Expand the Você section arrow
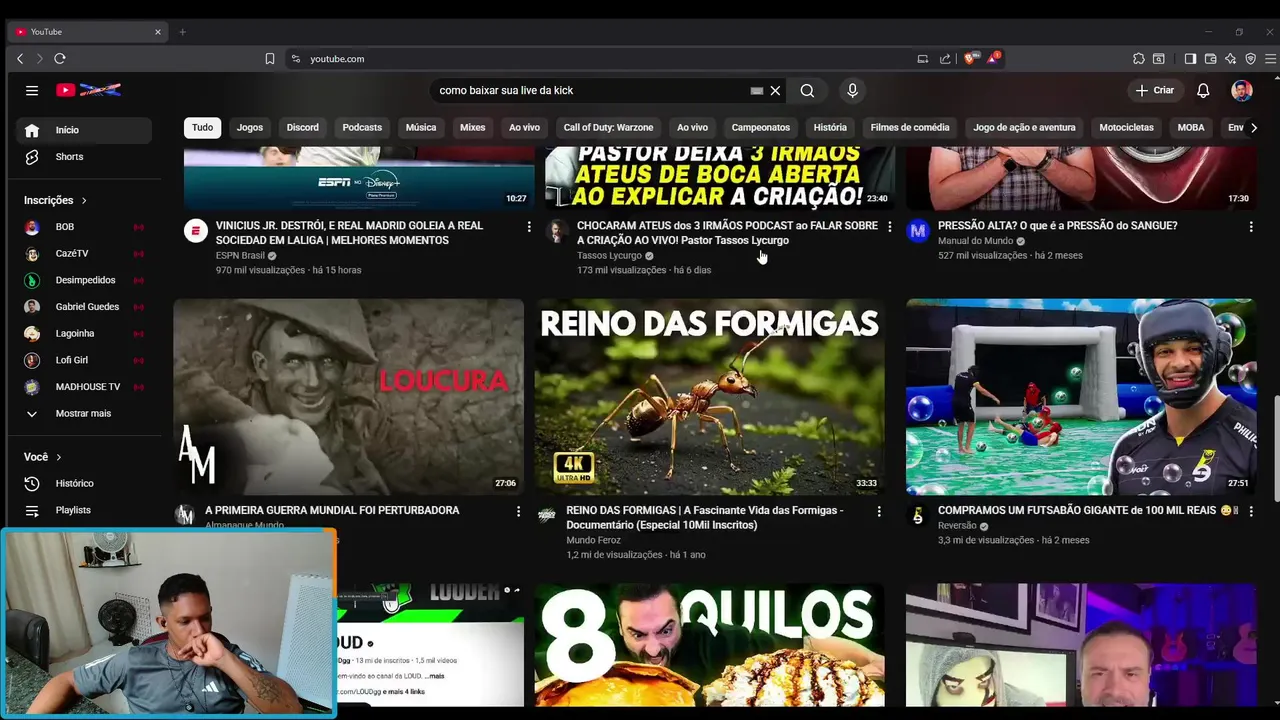Image resolution: width=1280 pixels, height=720 pixels. [58, 457]
